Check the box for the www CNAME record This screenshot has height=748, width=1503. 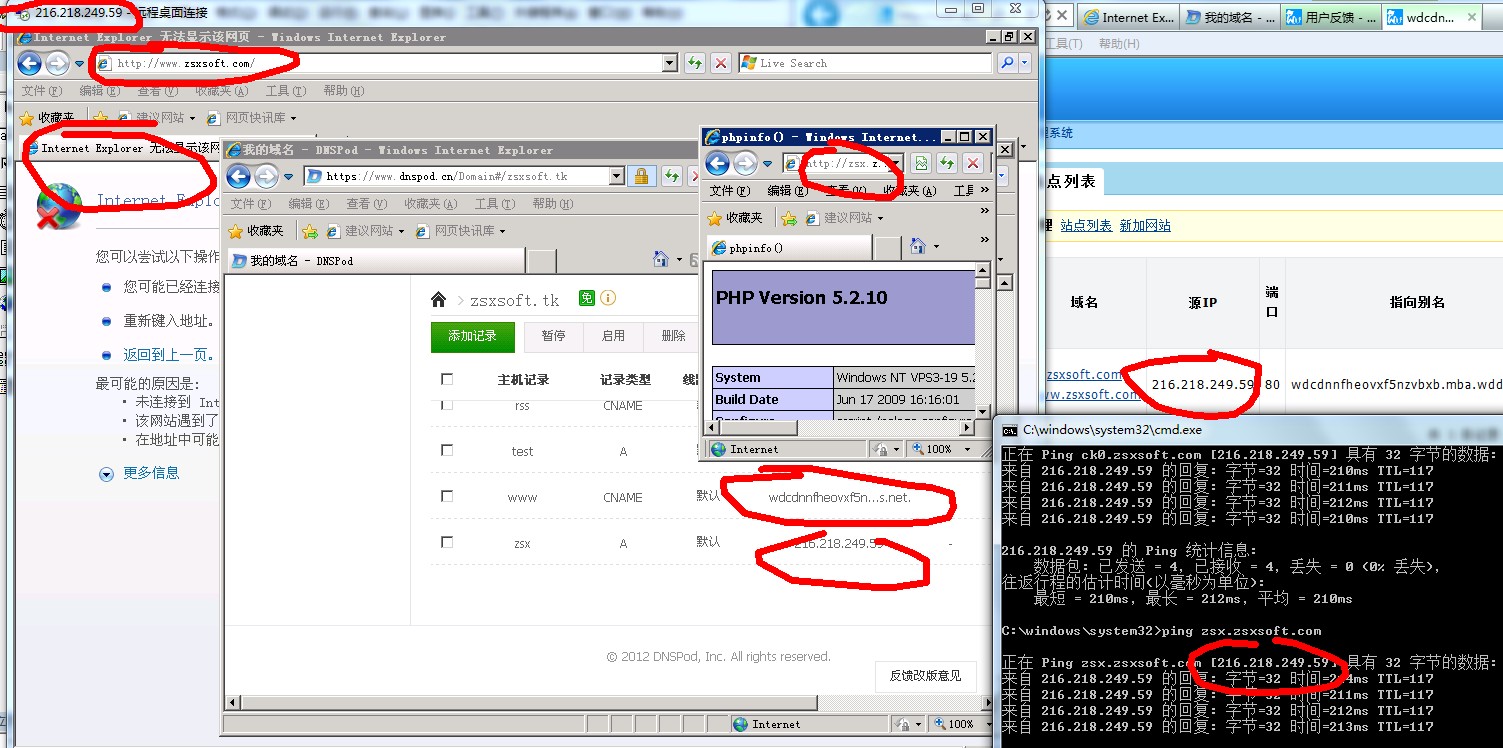click(447, 496)
